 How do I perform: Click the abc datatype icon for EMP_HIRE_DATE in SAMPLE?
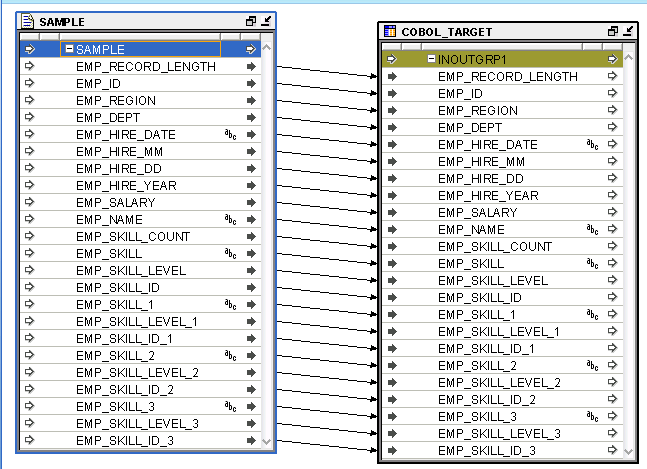pyautogui.click(x=230, y=134)
